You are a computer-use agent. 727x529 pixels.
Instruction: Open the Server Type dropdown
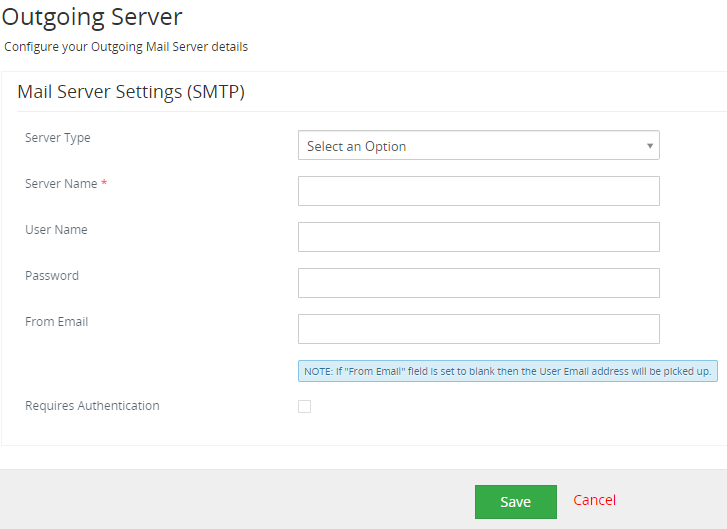478,145
